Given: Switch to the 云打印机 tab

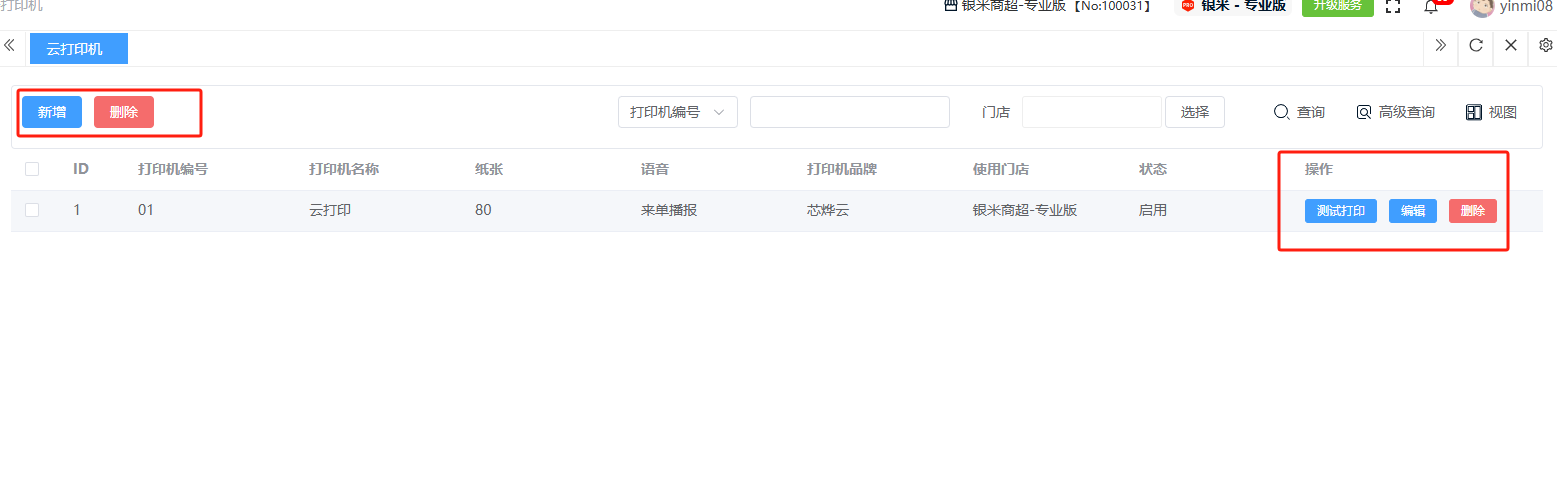Looking at the screenshot, I should tap(78, 49).
